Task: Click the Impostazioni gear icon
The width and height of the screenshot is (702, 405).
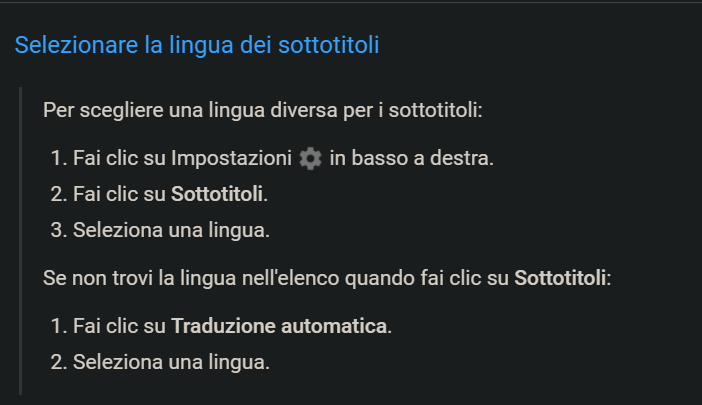Action: coord(311,158)
